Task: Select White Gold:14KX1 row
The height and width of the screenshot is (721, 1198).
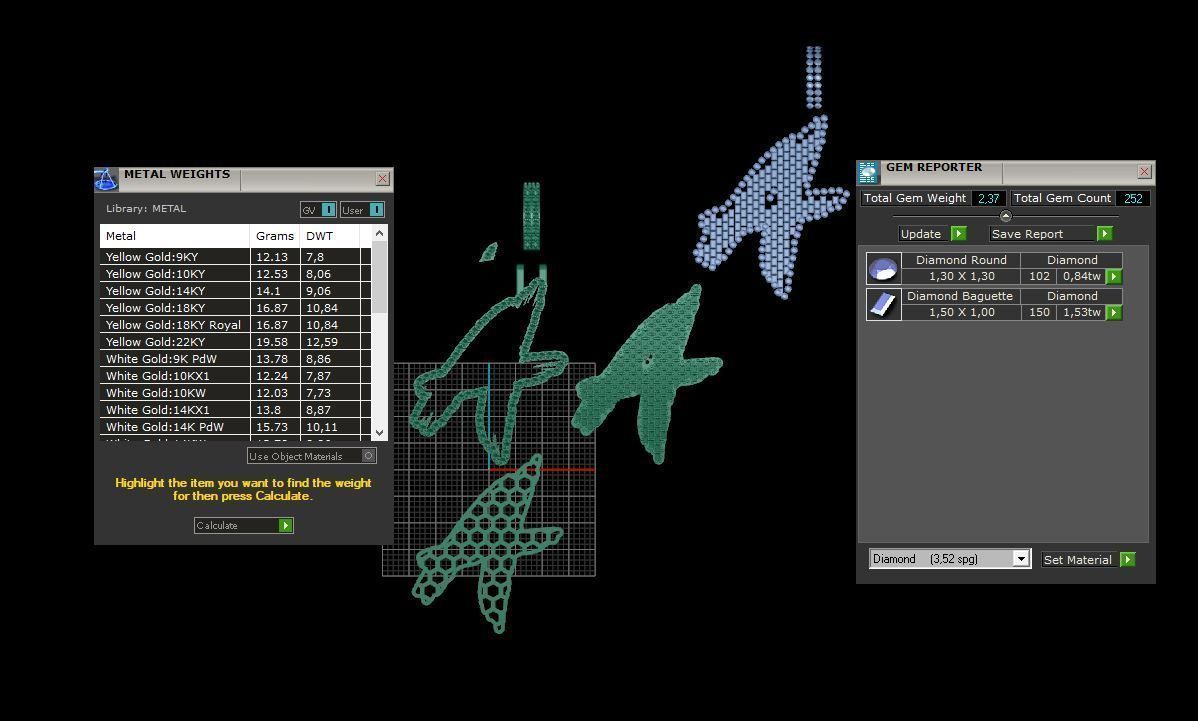Action: [x=235, y=410]
